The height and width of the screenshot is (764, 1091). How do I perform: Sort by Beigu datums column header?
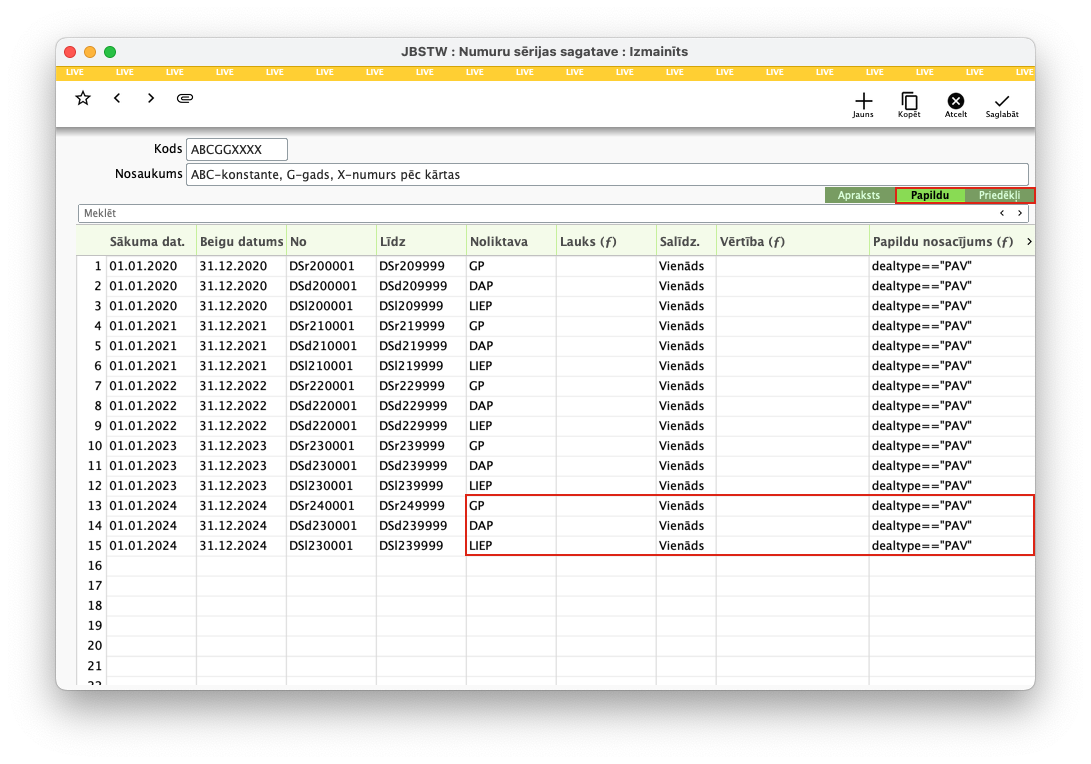pos(241,241)
